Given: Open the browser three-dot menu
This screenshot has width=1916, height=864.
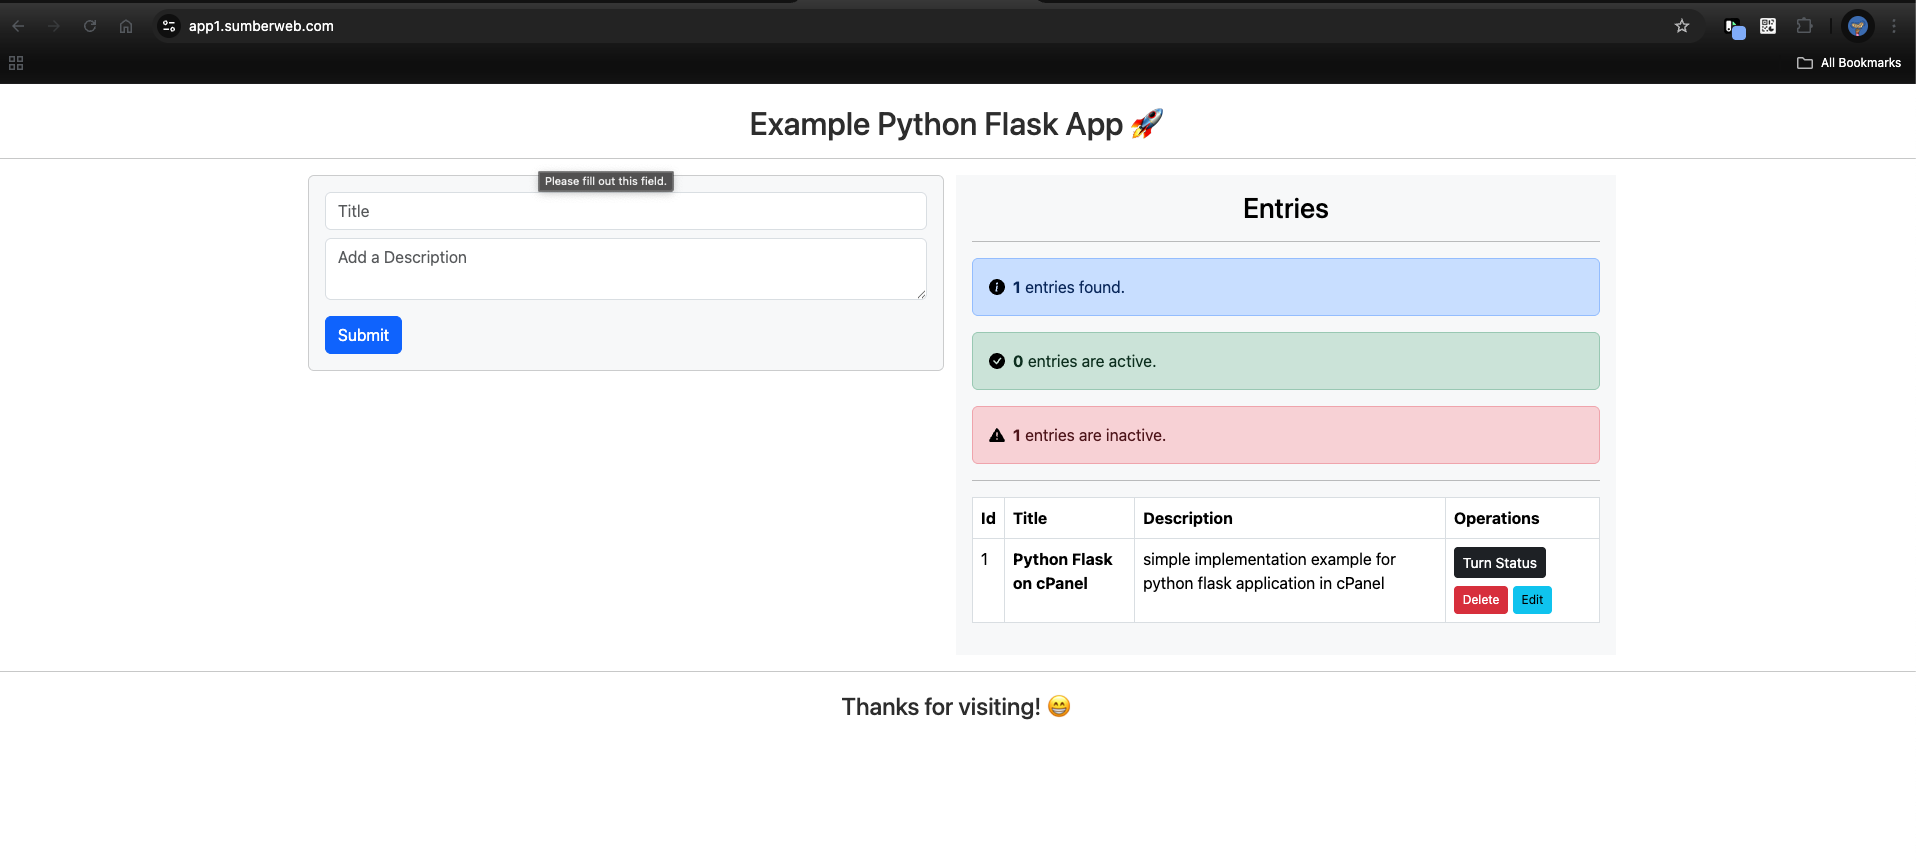Looking at the screenshot, I should coord(1894,26).
